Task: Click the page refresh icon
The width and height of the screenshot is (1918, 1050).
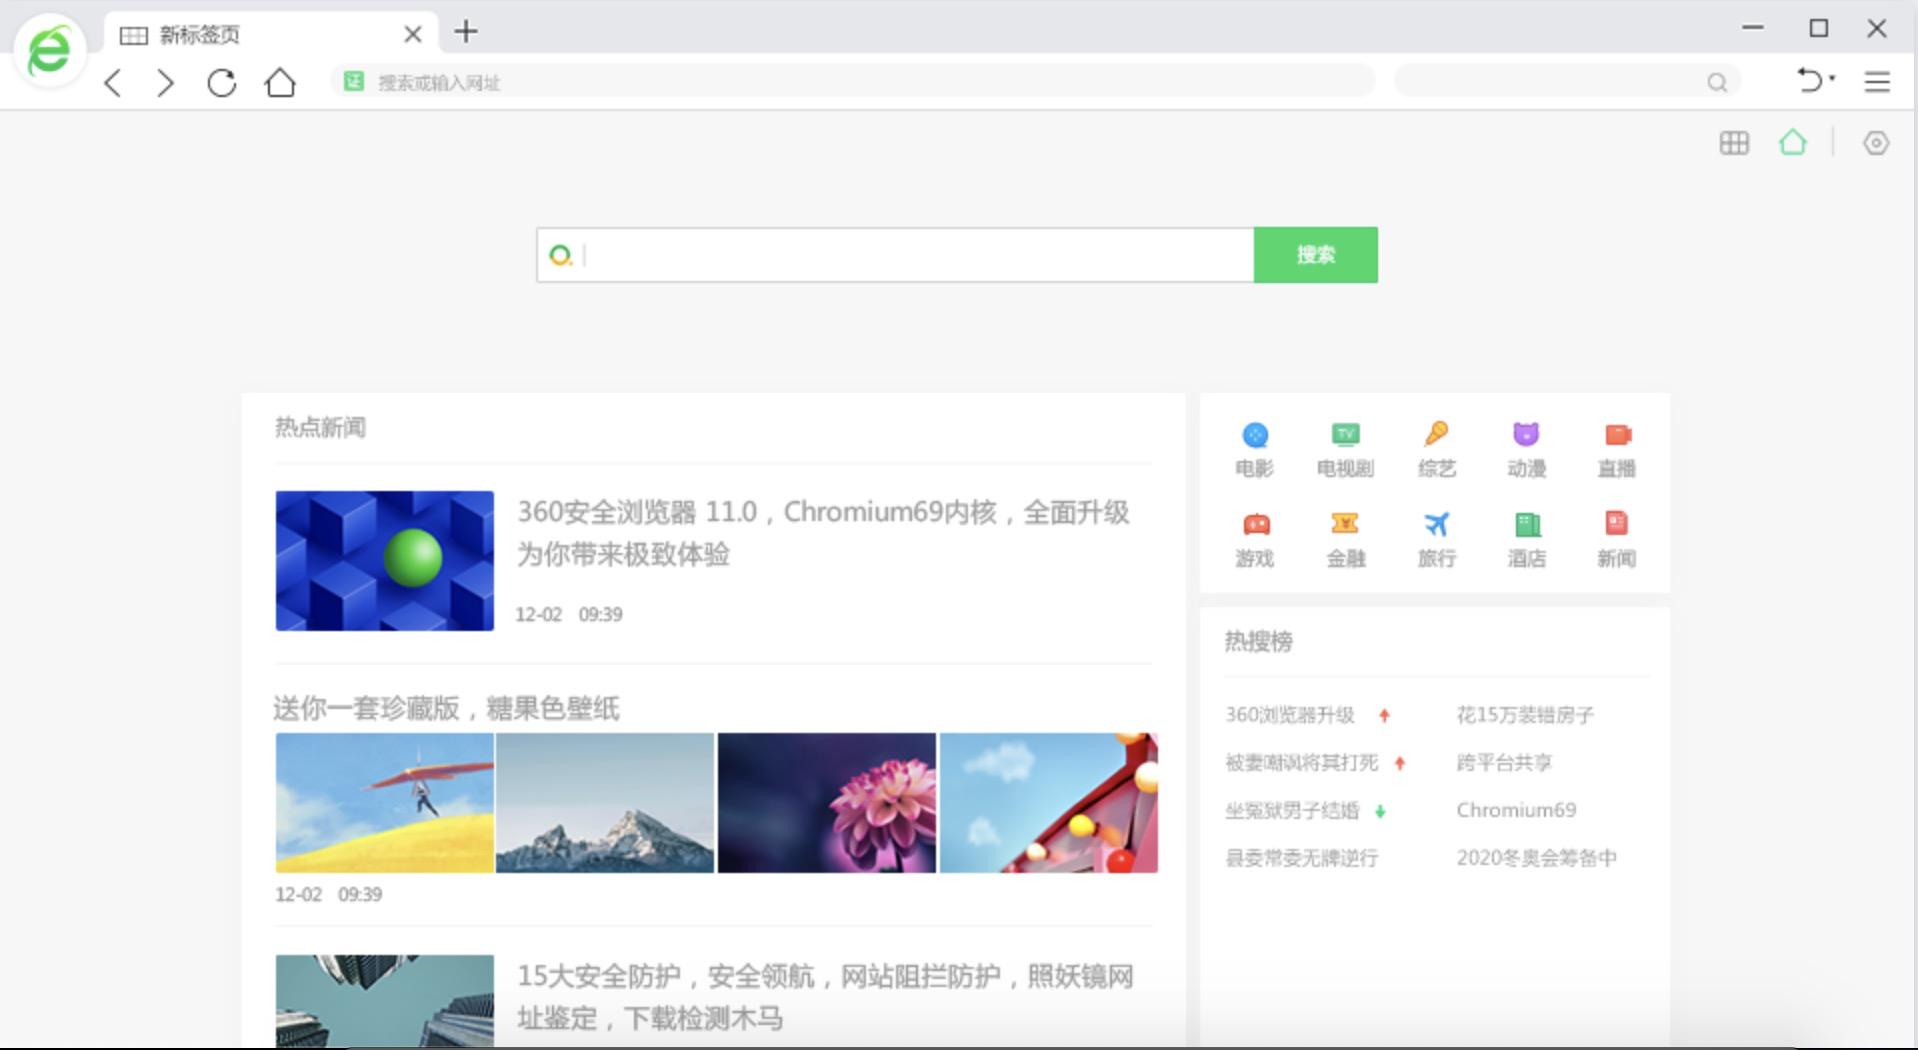Action: click(x=222, y=83)
